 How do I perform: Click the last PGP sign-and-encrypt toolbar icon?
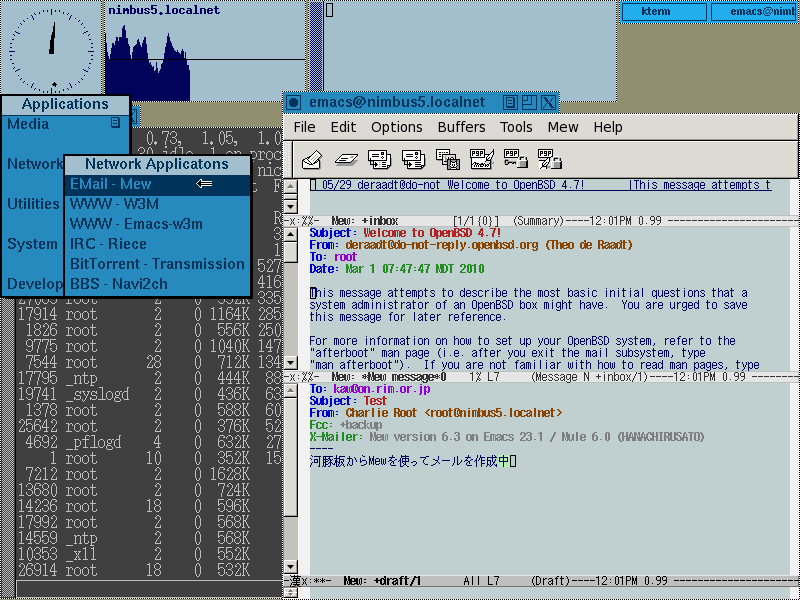pyautogui.click(x=549, y=159)
